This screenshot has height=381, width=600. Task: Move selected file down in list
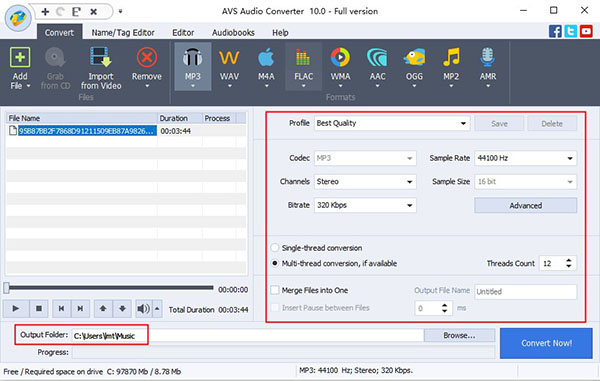point(122,308)
